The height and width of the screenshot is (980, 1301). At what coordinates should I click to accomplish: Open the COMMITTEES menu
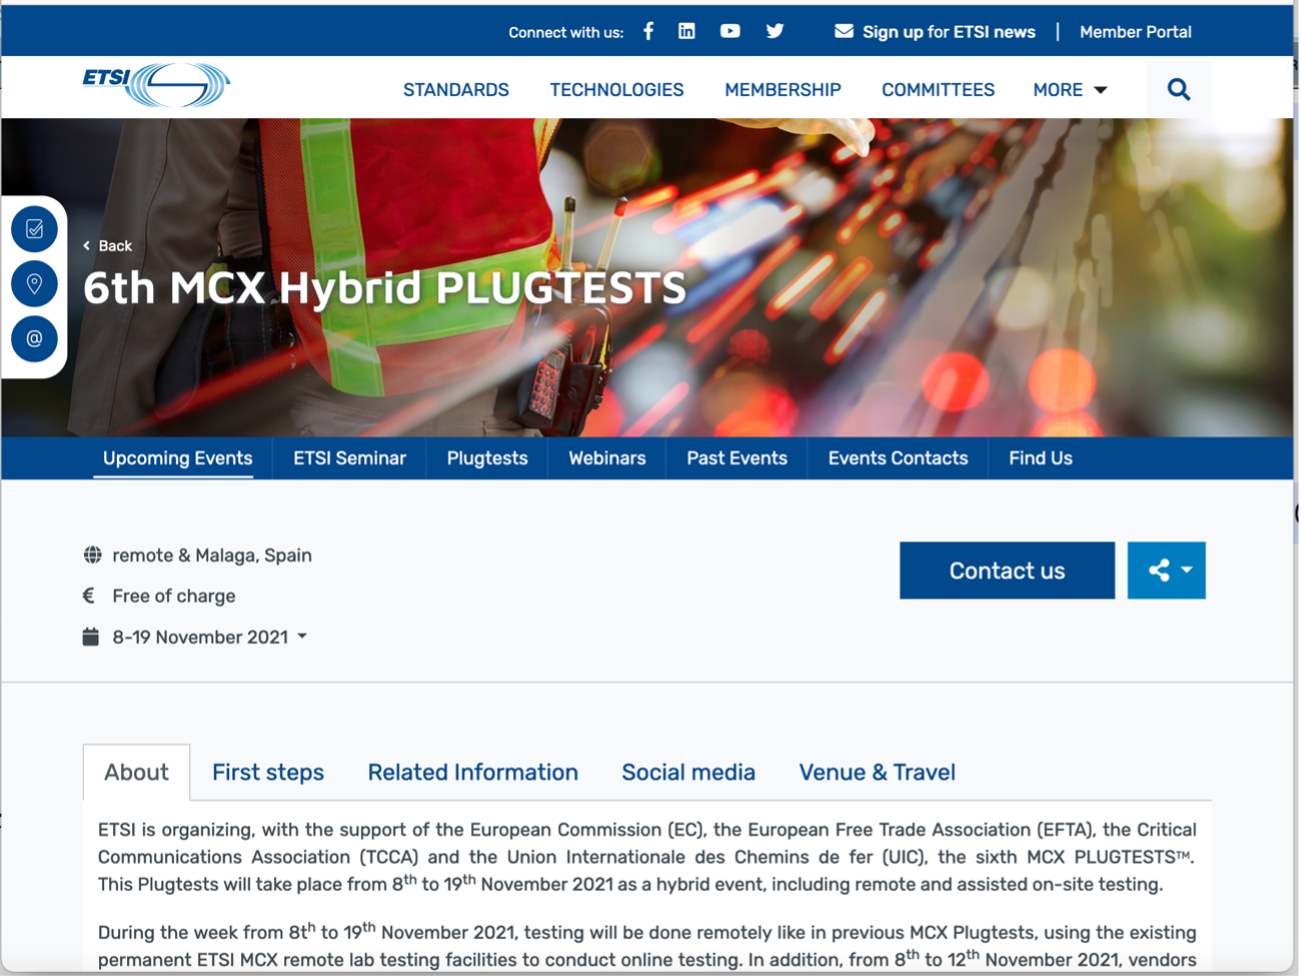938,90
